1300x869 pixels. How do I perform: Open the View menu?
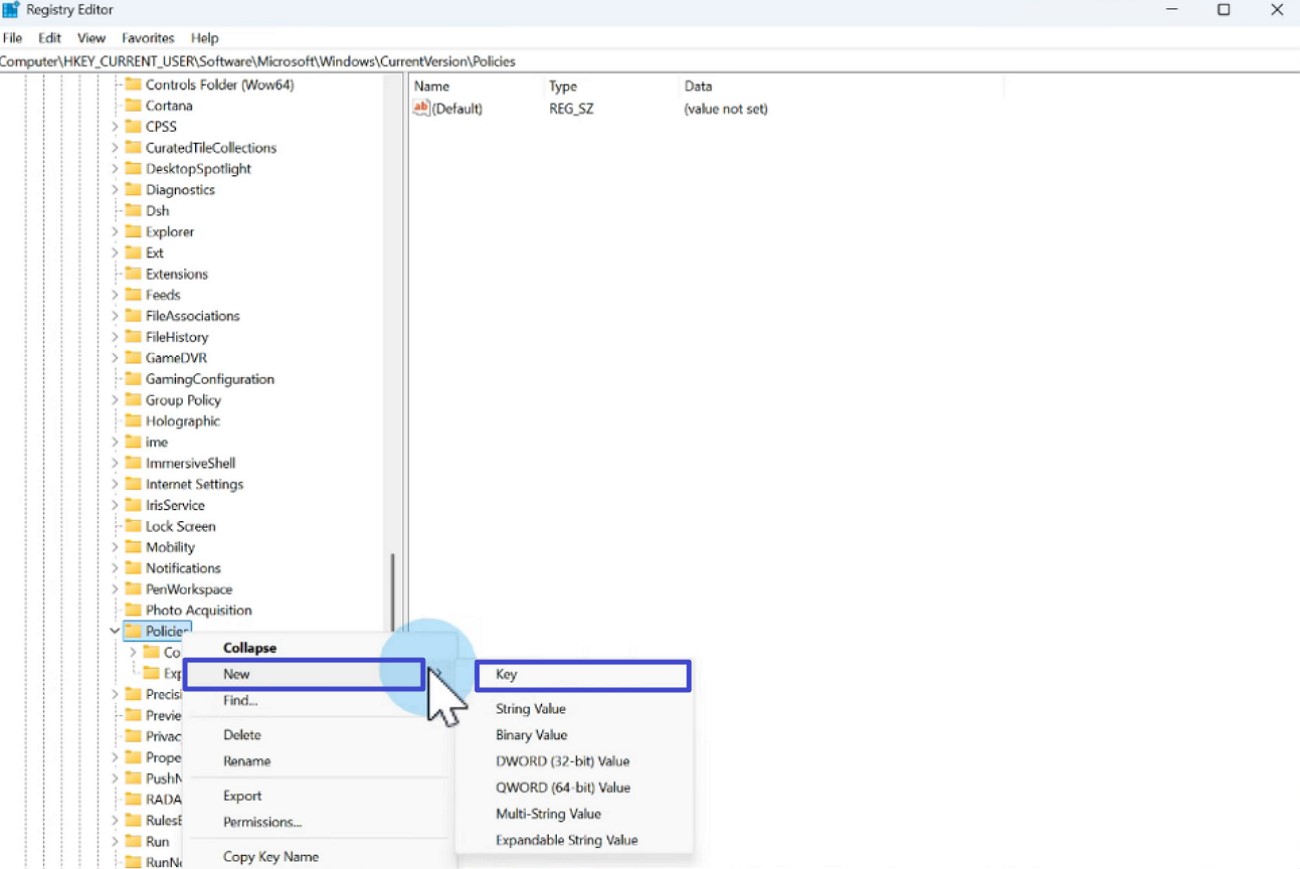pos(91,38)
